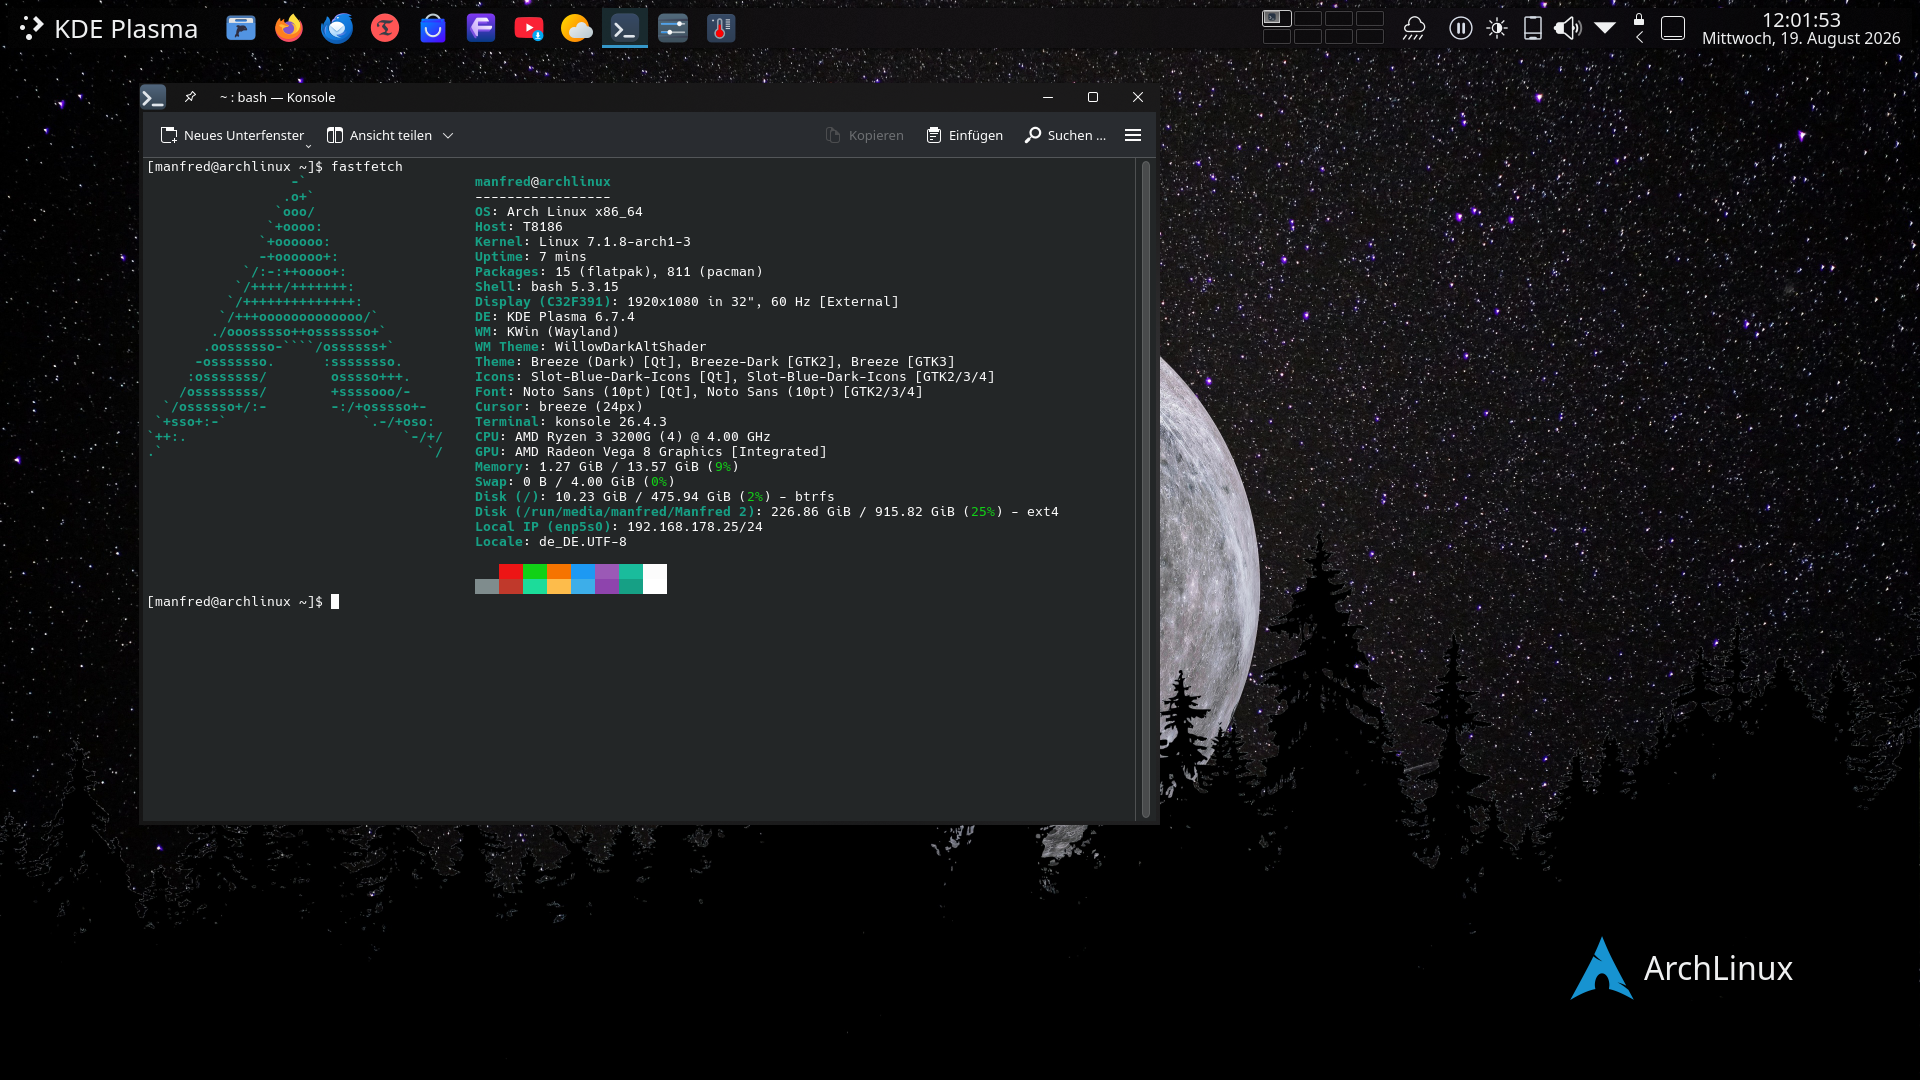Viewport: 1920px width, 1080px height.
Task: Open Firefox from the panel
Action: coord(289,28)
